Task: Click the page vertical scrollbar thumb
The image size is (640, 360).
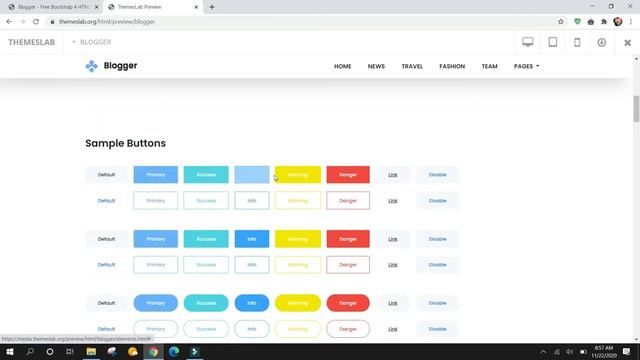Action: (636, 109)
